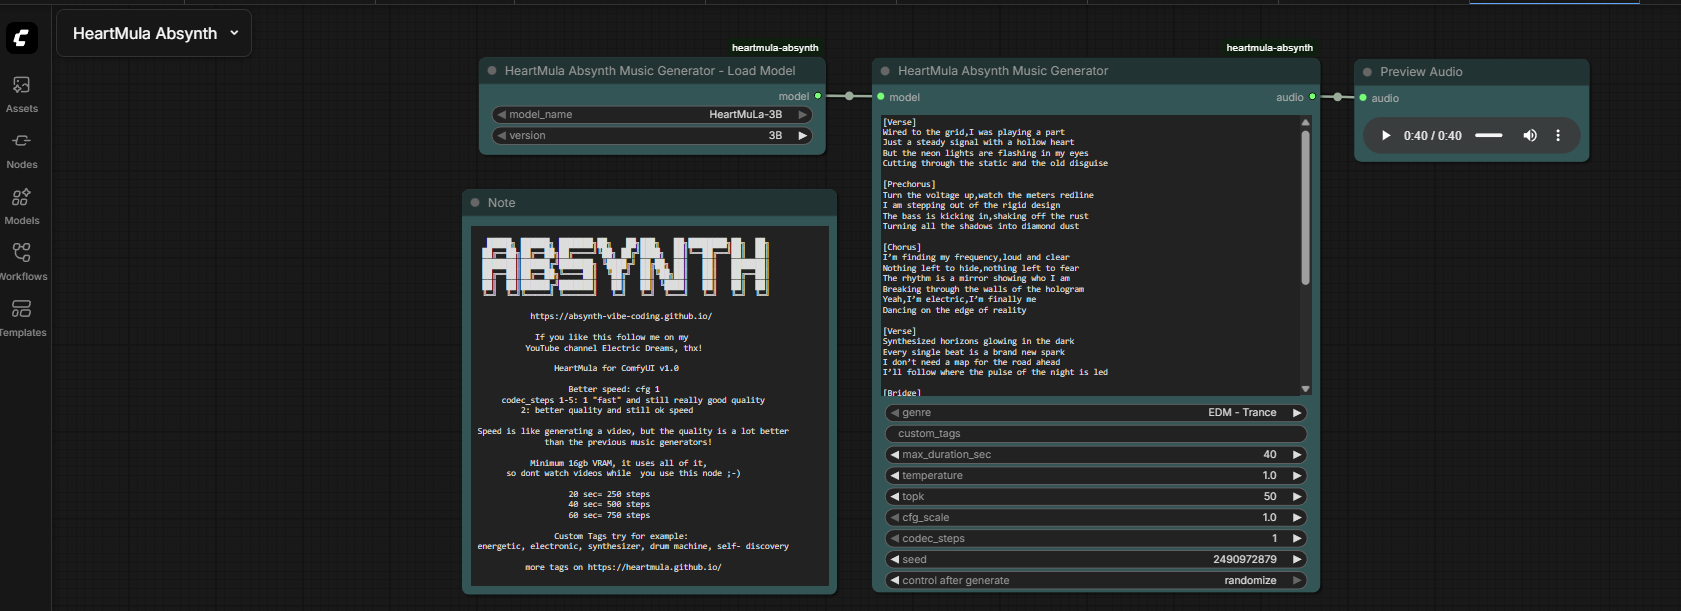This screenshot has height=611, width=1681.
Task: Collapse the Load Model node via its dot
Action: pos(492,71)
